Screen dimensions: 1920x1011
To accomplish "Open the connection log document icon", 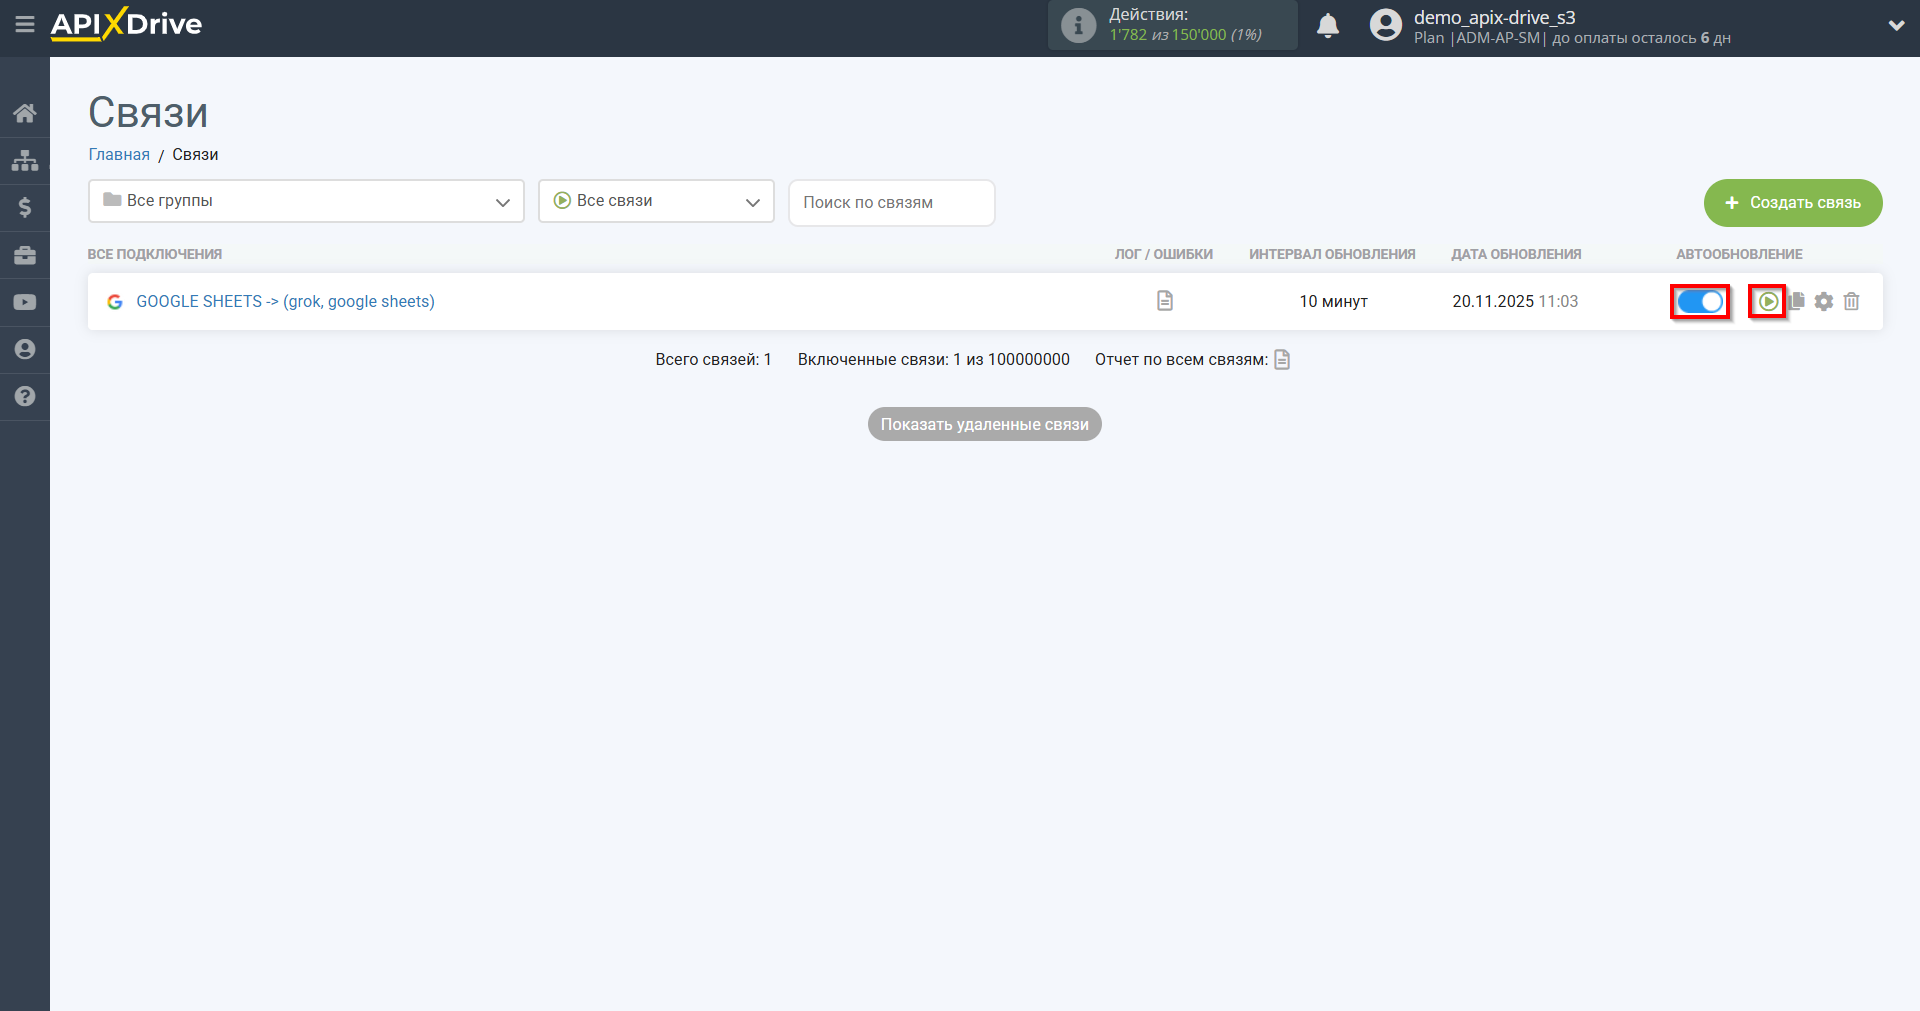I will coord(1164,301).
